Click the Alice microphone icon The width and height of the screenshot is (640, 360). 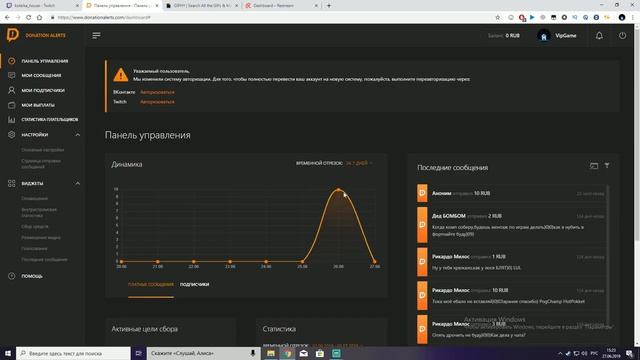pyautogui.click(x=253, y=353)
